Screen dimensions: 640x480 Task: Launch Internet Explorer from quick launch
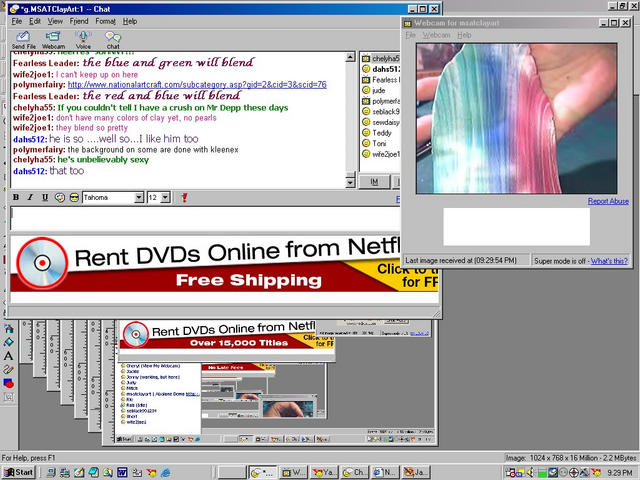pyautogui.click(x=166, y=472)
